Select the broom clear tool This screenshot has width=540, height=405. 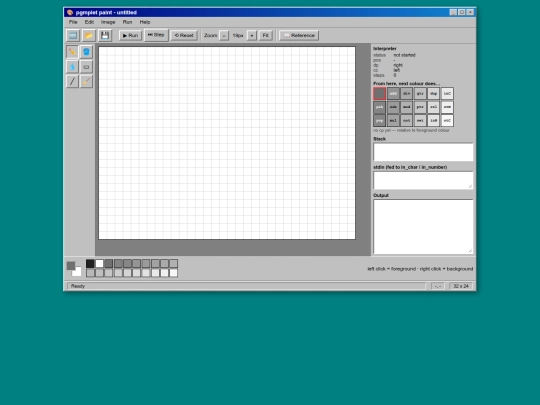86,82
